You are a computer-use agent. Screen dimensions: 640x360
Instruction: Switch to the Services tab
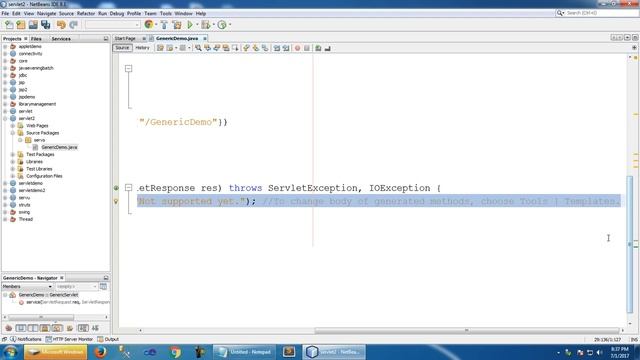coord(61,39)
